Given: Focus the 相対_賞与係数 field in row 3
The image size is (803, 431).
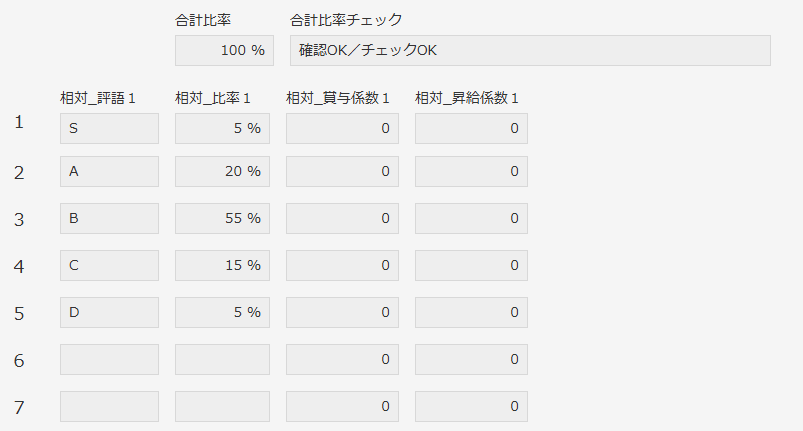Looking at the screenshot, I should click(x=342, y=218).
